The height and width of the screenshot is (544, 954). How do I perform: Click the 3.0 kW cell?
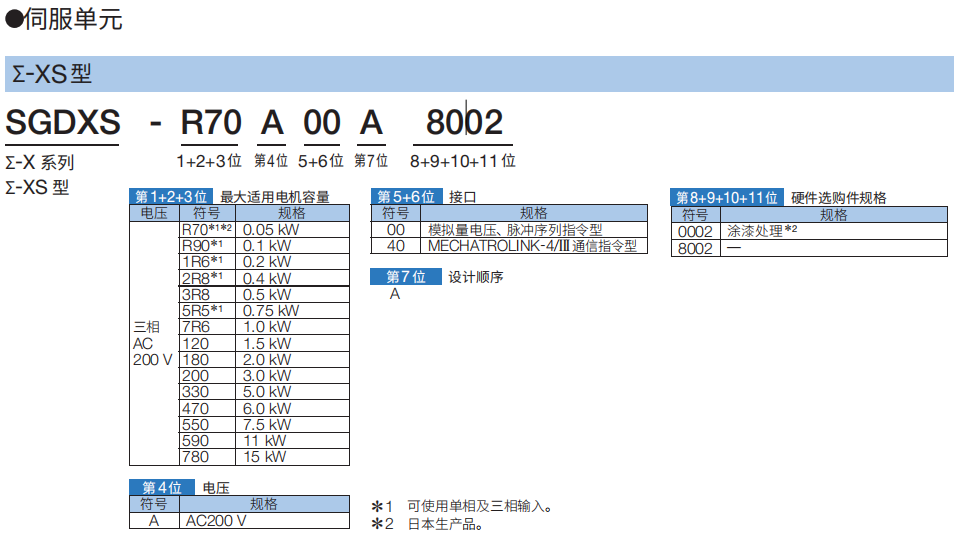[x=293, y=375]
